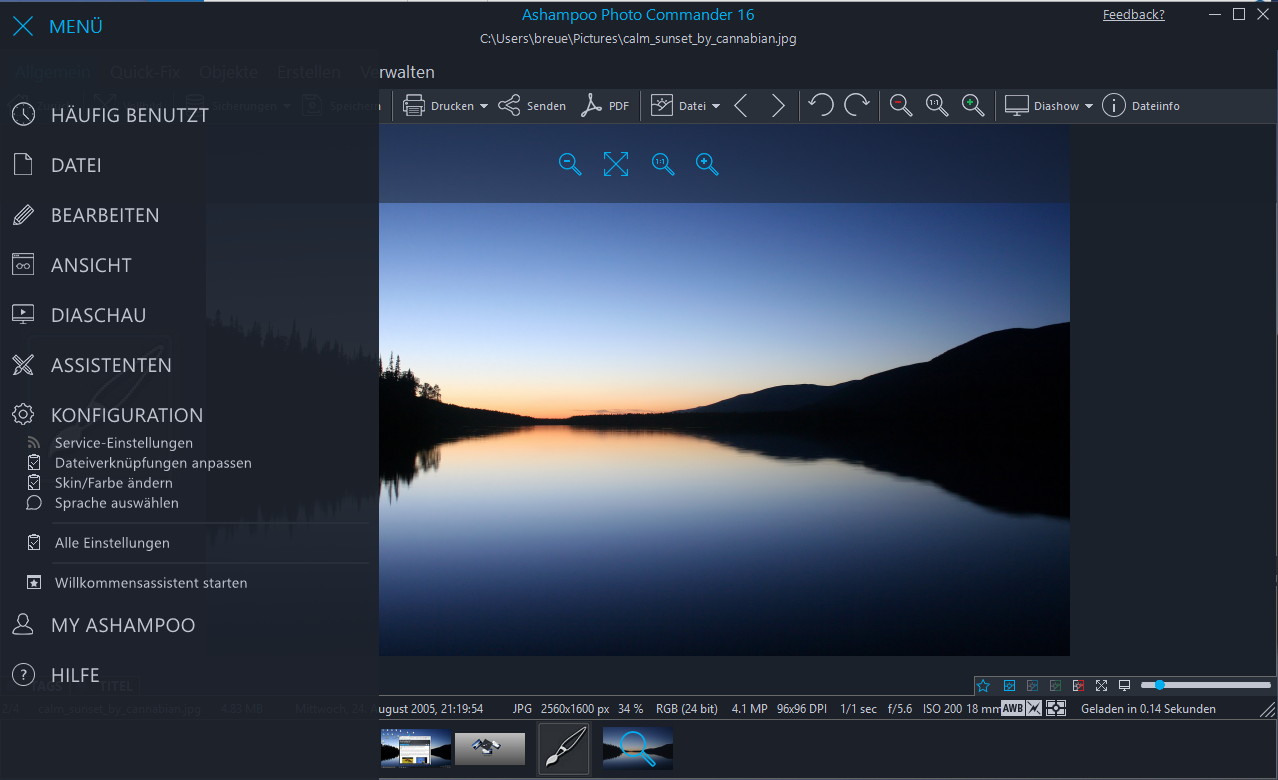Adjust the thumbnail size slider
The height and width of the screenshot is (780, 1278).
[x=1206, y=685]
